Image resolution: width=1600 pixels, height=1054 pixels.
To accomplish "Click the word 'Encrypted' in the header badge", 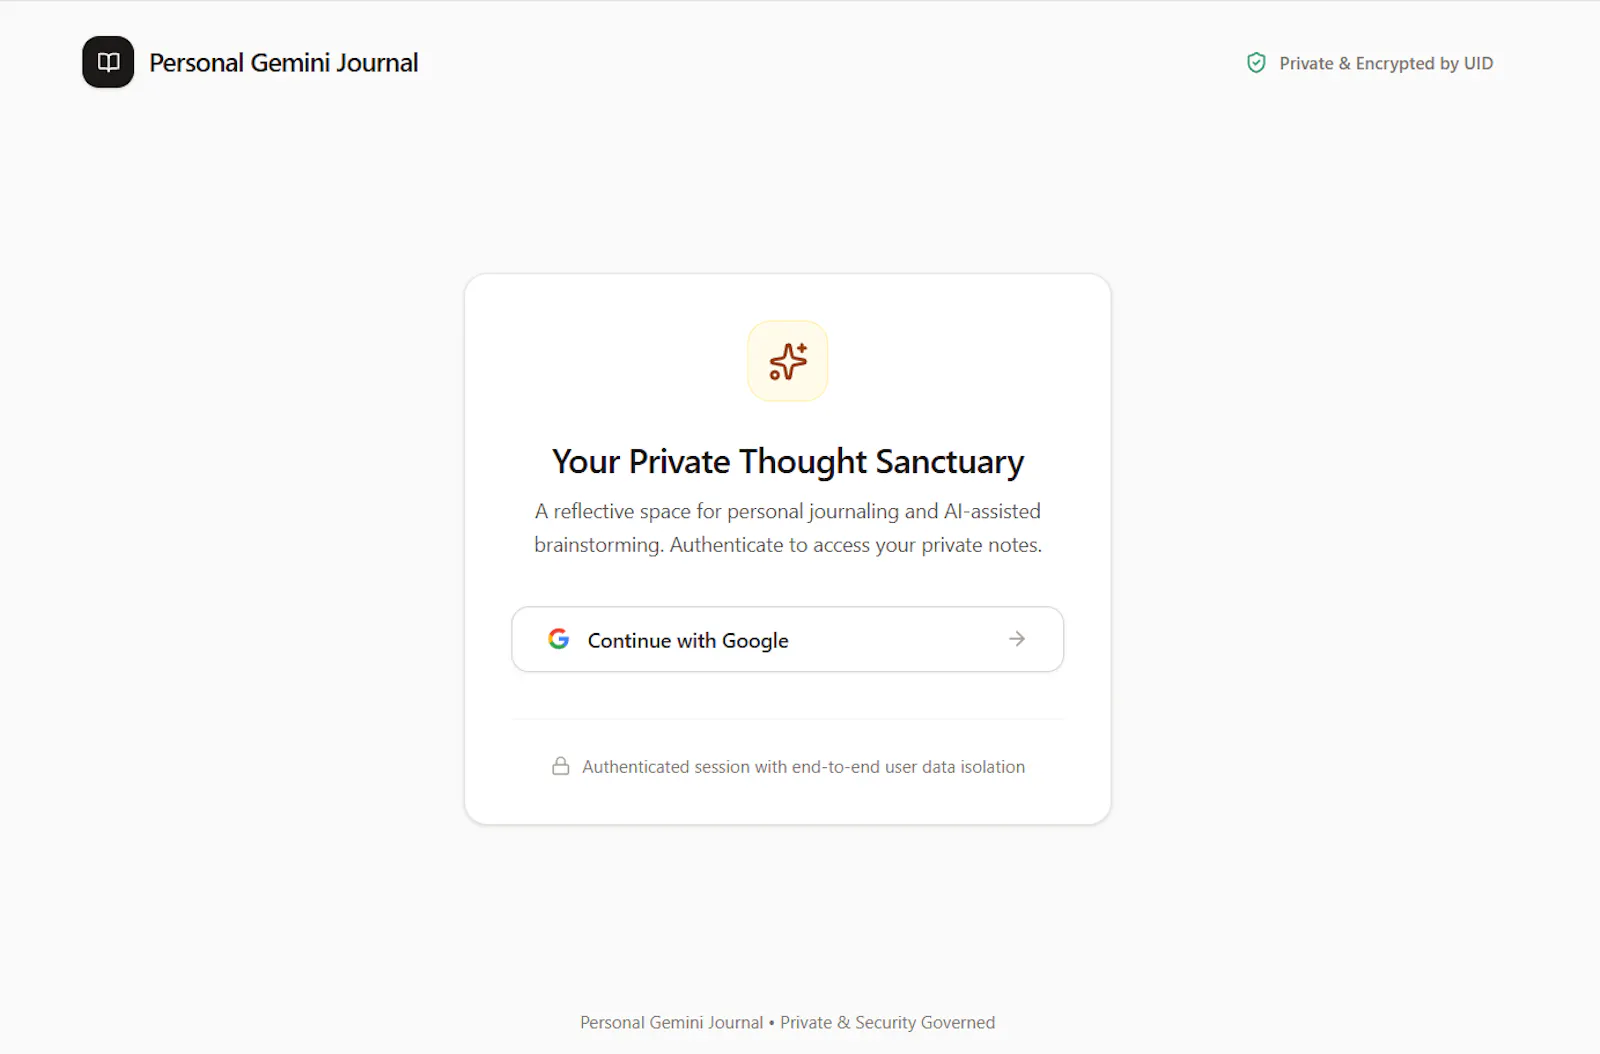I will [x=1395, y=64].
